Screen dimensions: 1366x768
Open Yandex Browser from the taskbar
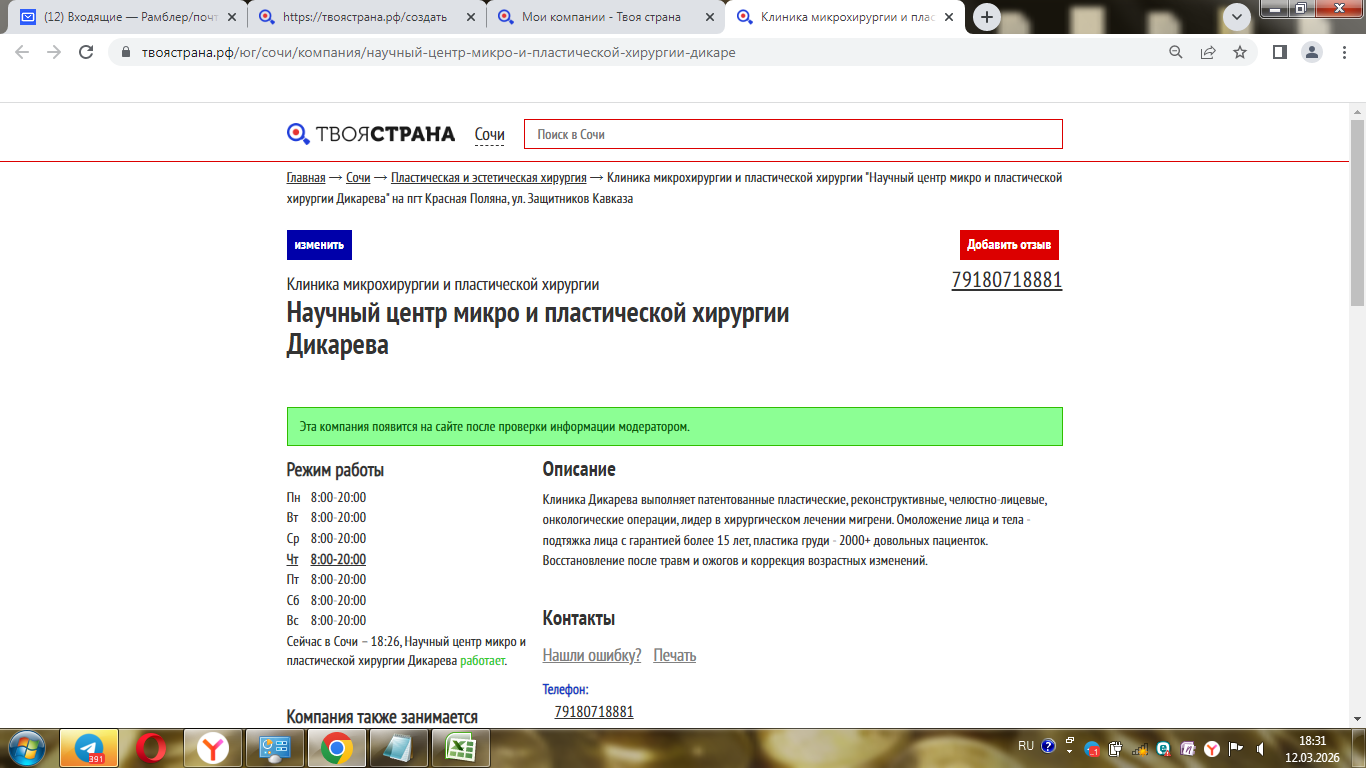pyautogui.click(x=212, y=747)
